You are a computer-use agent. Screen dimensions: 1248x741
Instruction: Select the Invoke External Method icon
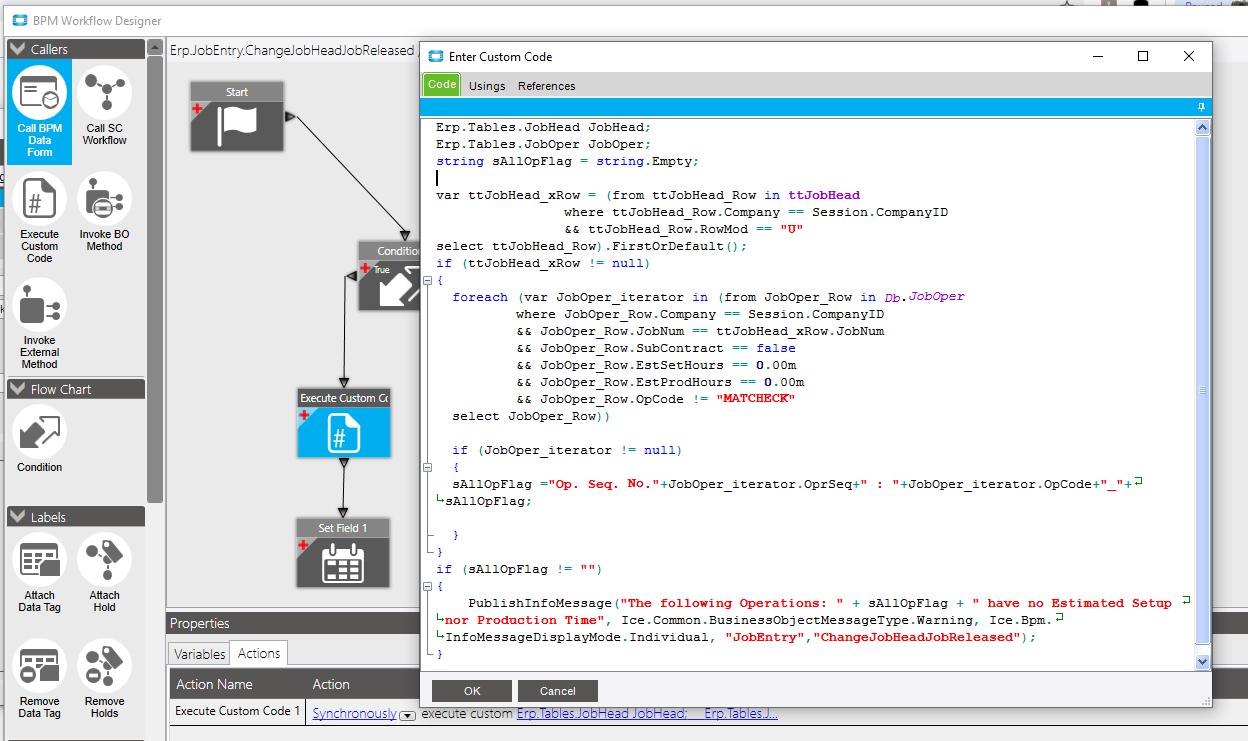point(39,306)
